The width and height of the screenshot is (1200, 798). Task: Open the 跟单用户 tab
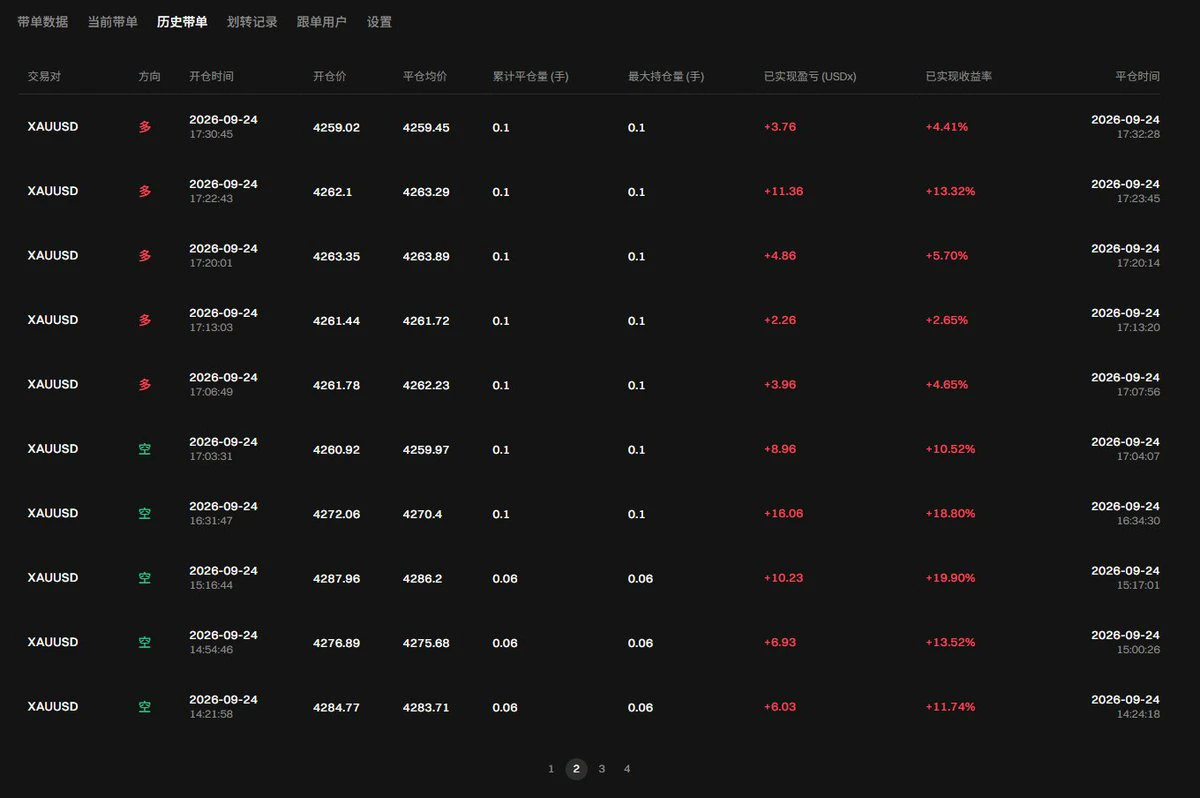pyautogui.click(x=322, y=22)
